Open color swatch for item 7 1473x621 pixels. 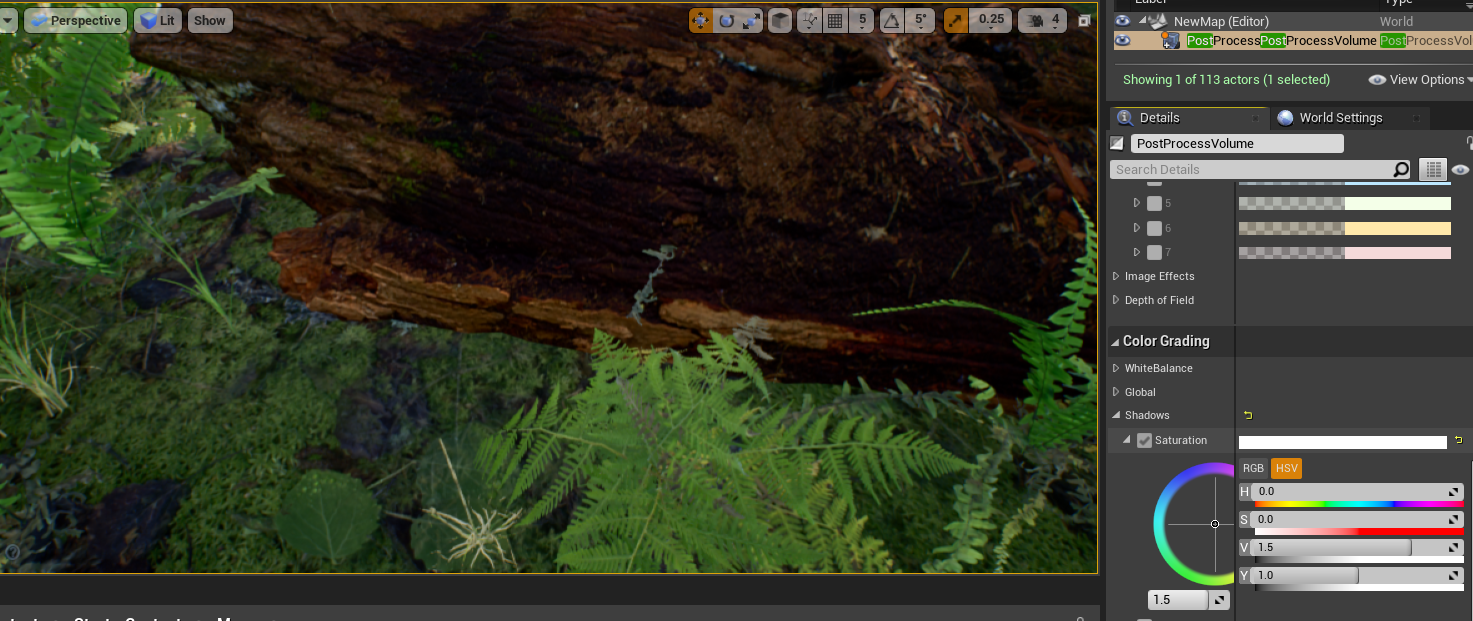coord(1345,253)
